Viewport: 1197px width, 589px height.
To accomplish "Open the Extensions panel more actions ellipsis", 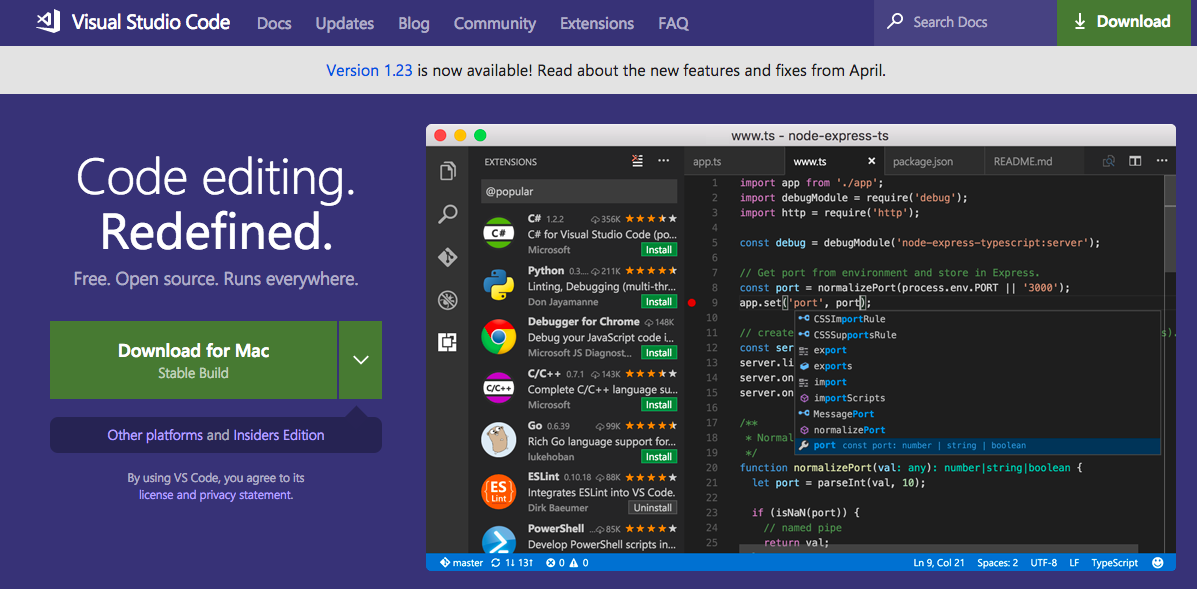I will 663,161.
